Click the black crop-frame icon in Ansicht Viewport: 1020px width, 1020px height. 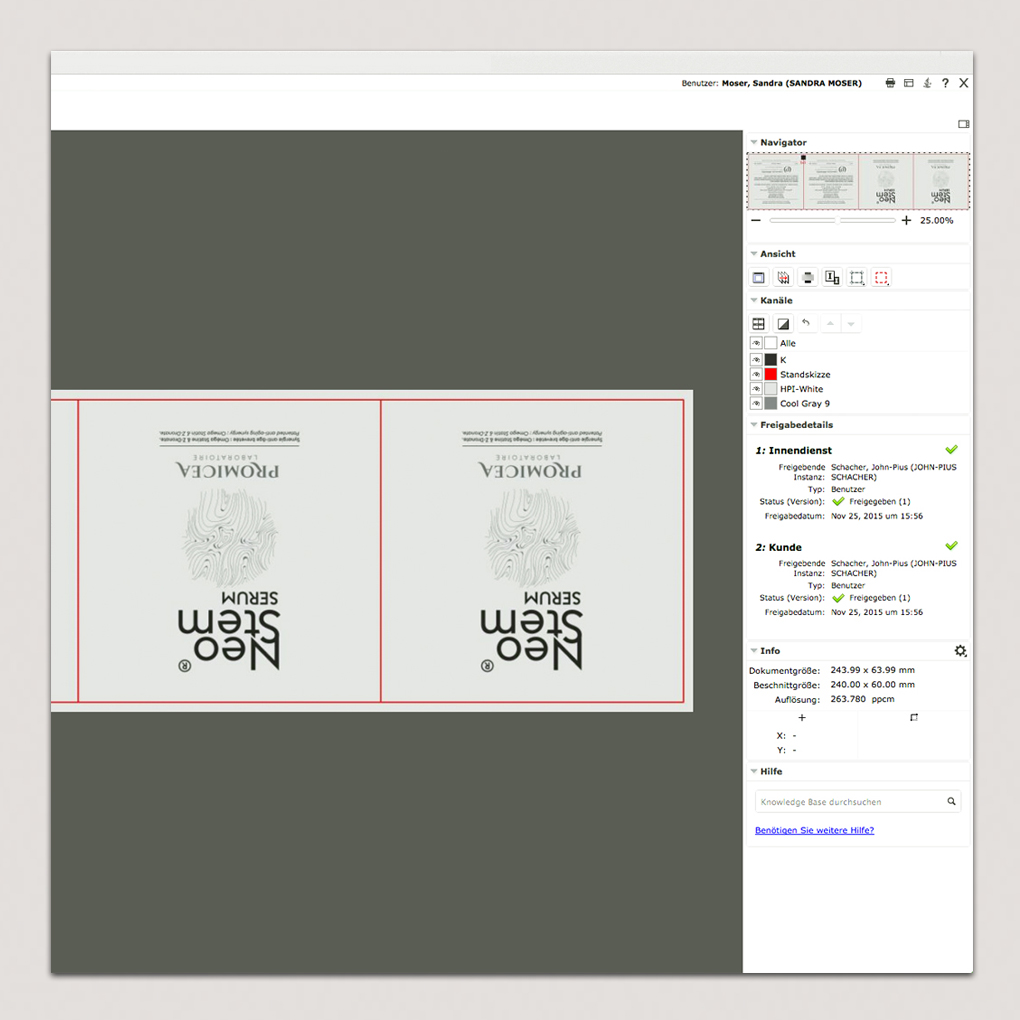pyautogui.click(x=857, y=278)
